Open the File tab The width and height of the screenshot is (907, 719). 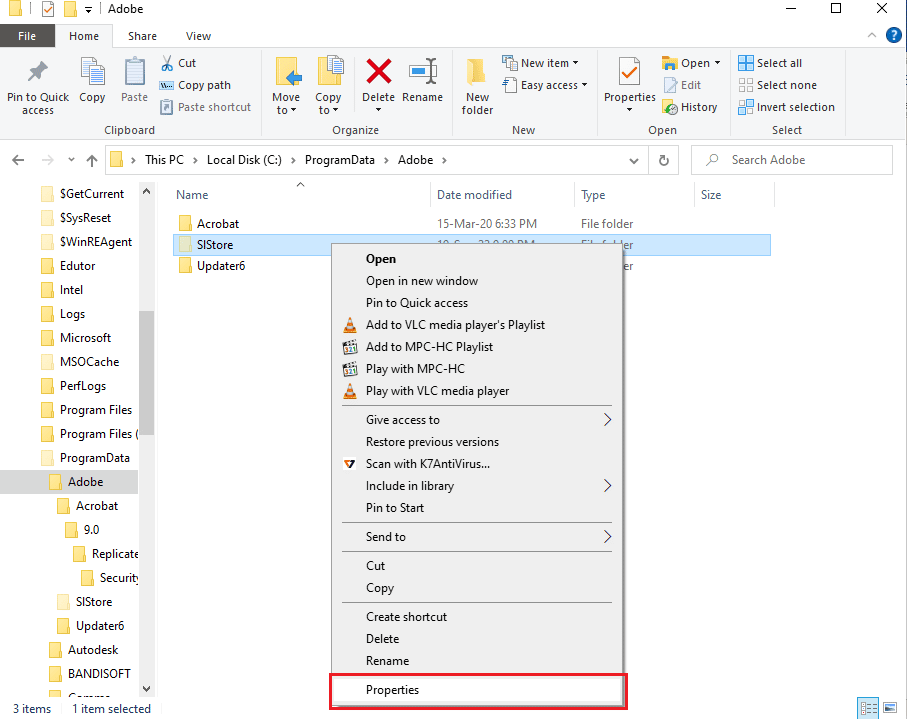27,36
